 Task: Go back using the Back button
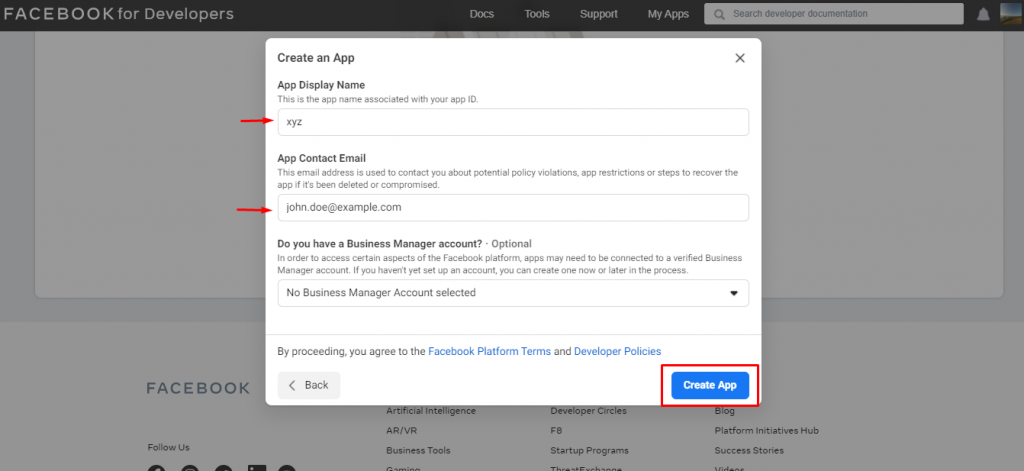[309, 385]
